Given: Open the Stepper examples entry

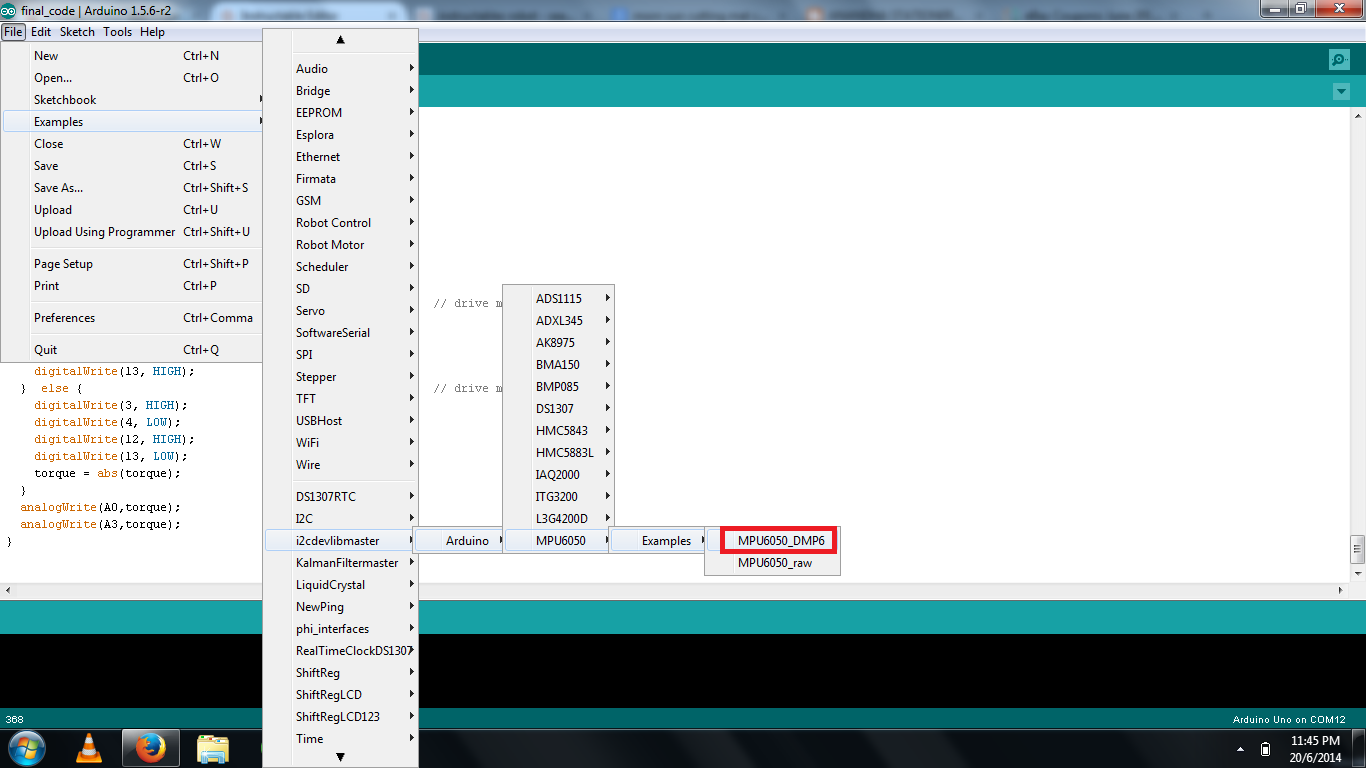Looking at the screenshot, I should (x=341, y=377).
